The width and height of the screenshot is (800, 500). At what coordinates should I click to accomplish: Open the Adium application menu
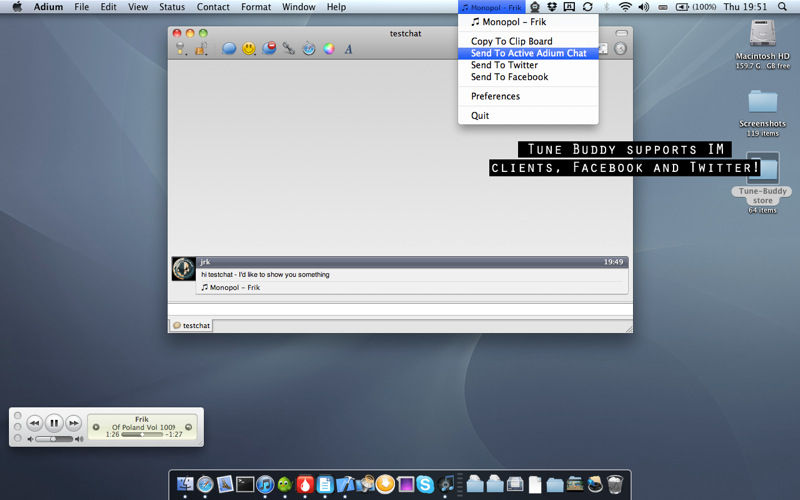[x=48, y=7]
